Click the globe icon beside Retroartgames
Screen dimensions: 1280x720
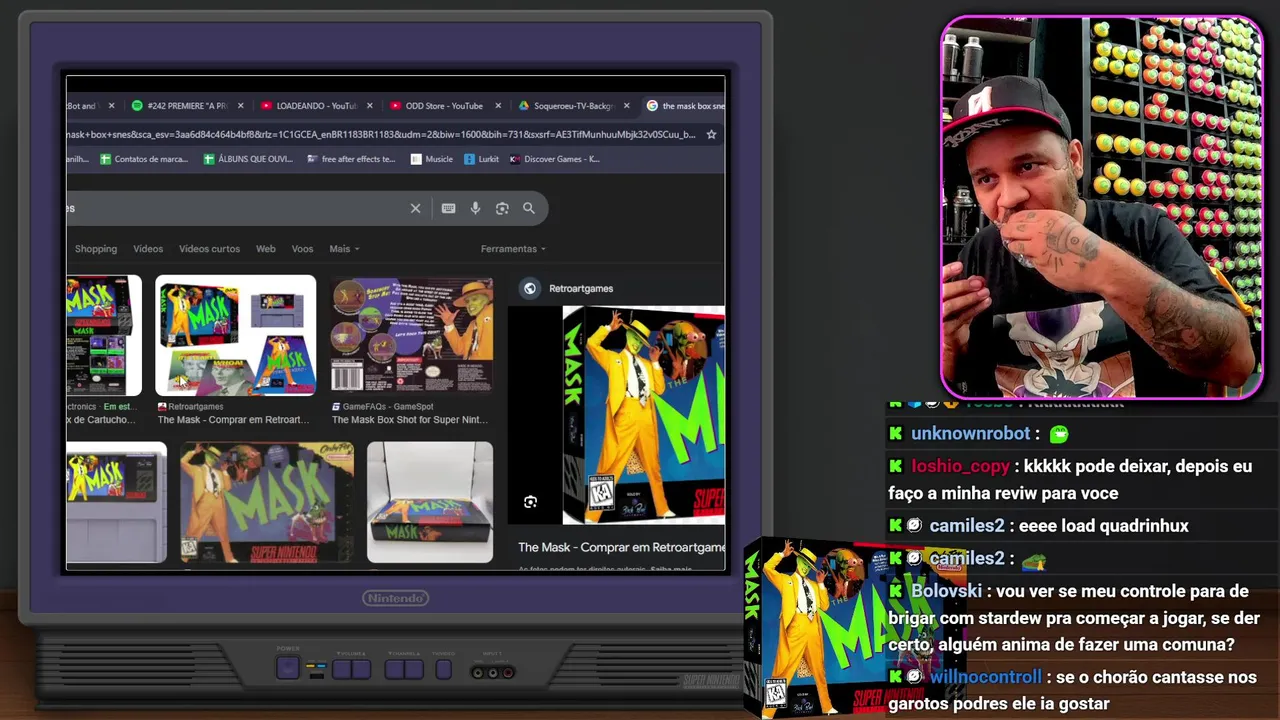[x=530, y=288]
